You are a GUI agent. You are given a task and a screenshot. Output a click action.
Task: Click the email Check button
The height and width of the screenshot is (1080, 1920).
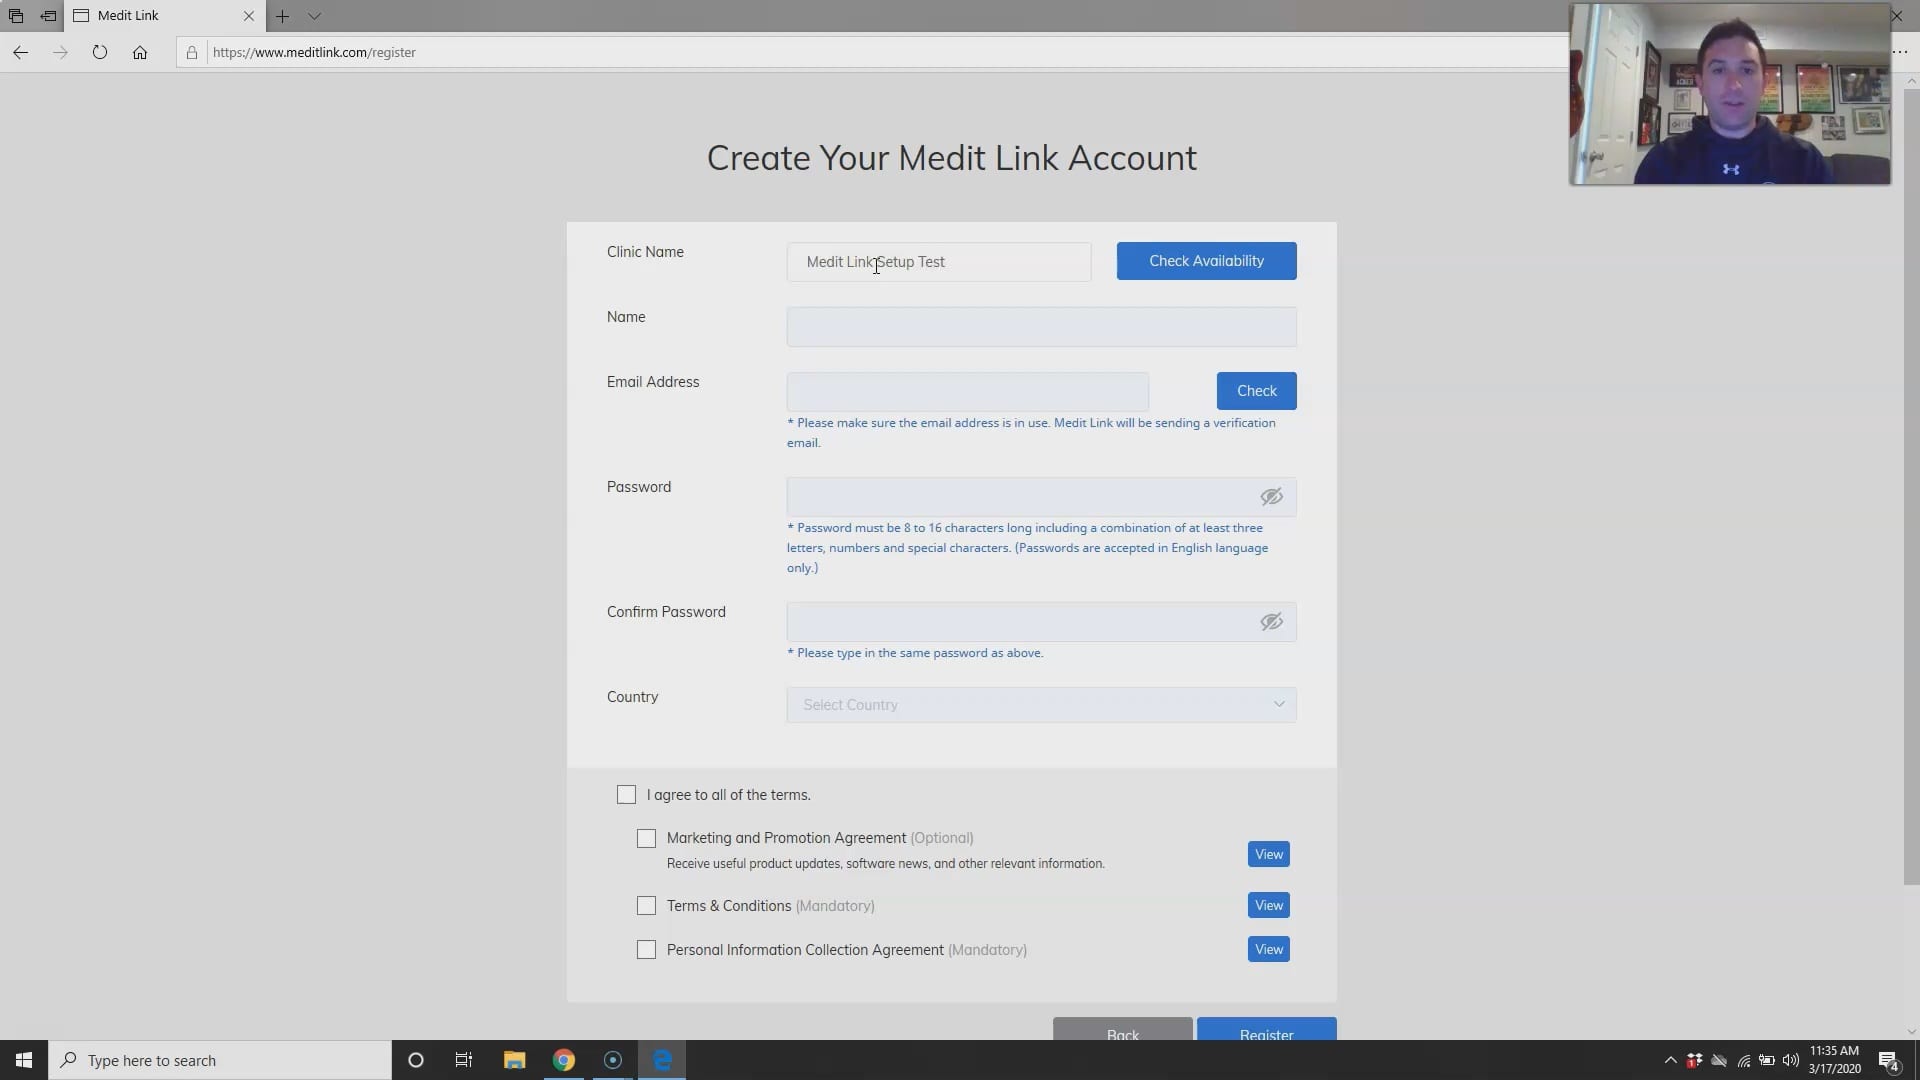(1256, 391)
